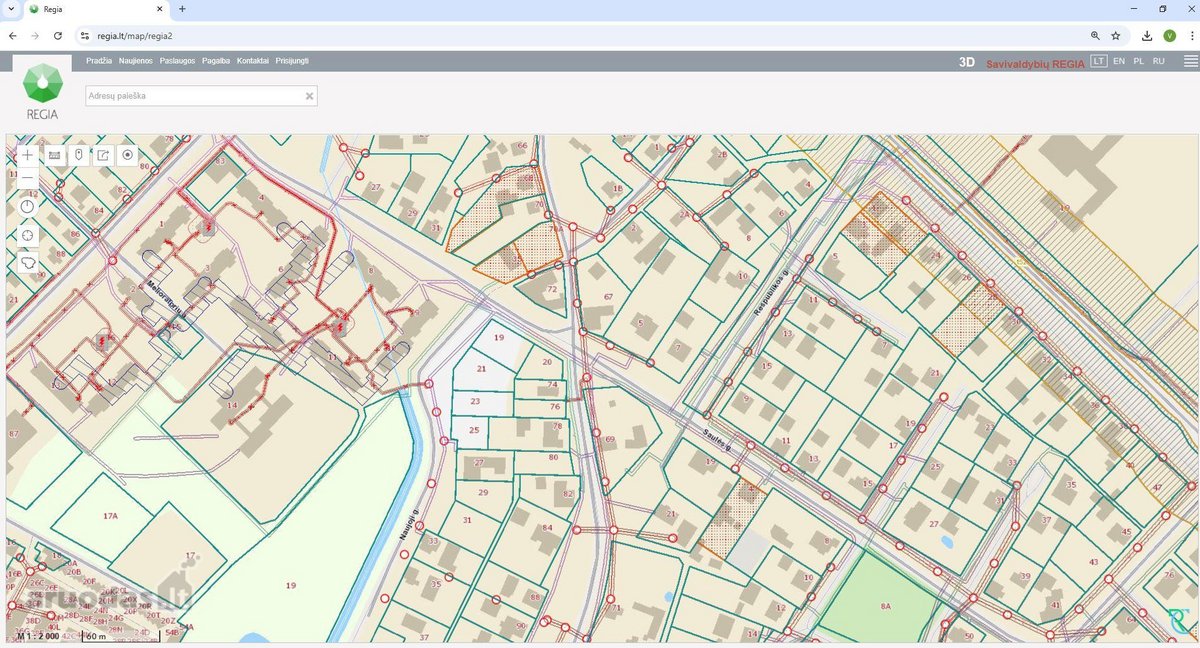Click the Savivaldybių REGIA title link
Viewport: 1200px width, 648px height.
(1035, 62)
